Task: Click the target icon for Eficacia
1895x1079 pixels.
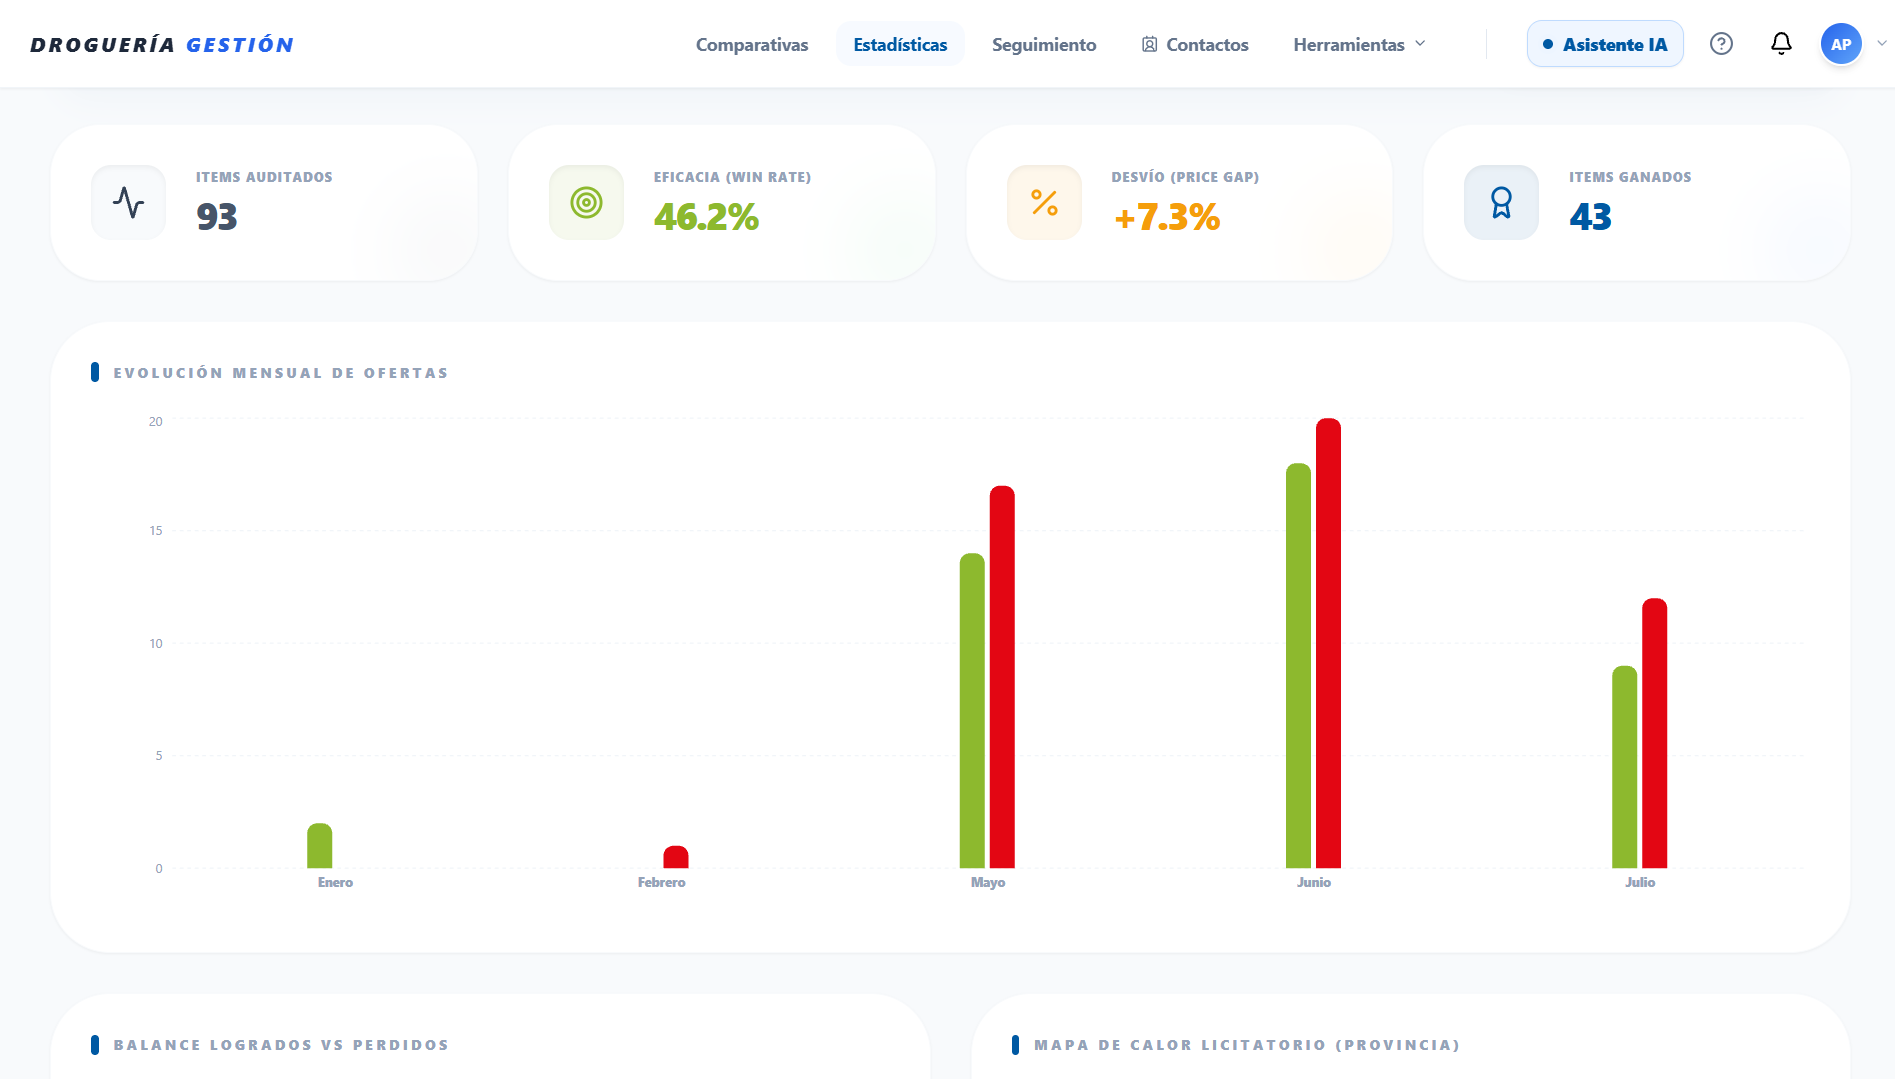Action: pos(586,202)
